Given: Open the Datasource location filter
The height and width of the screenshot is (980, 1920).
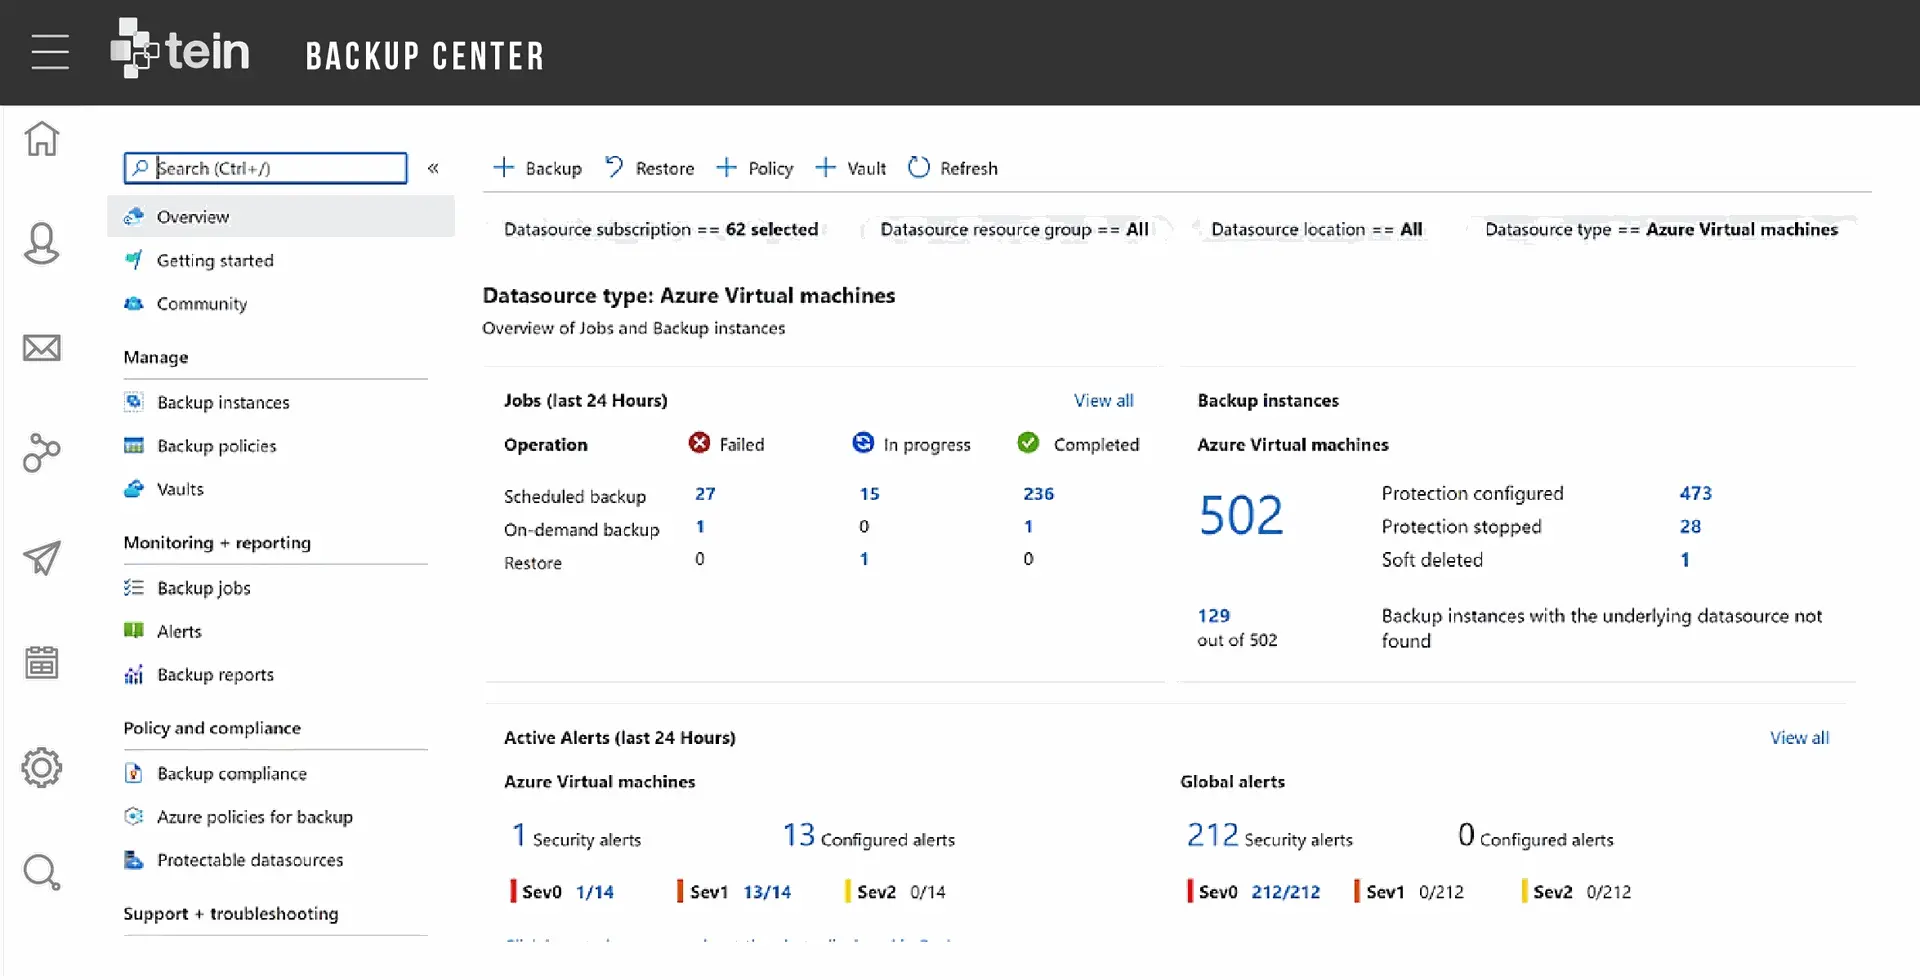Looking at the screenshot, I should pyautogui.click(x=1316, y=230).
